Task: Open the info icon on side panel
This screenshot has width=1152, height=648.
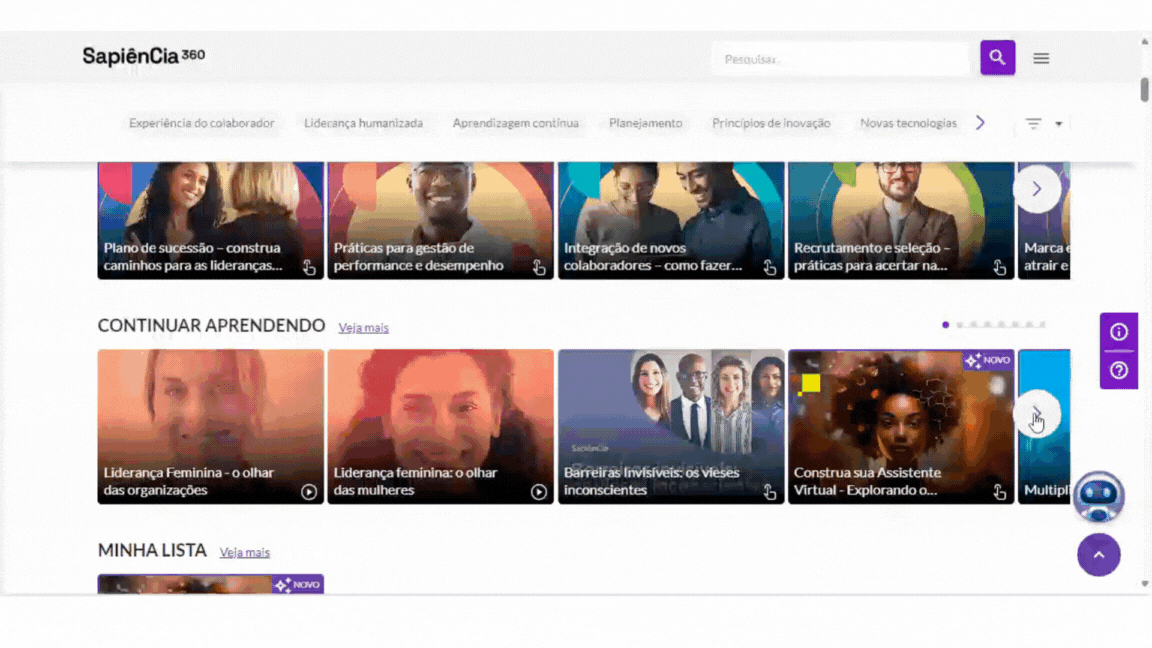Action: point(1118,332)
